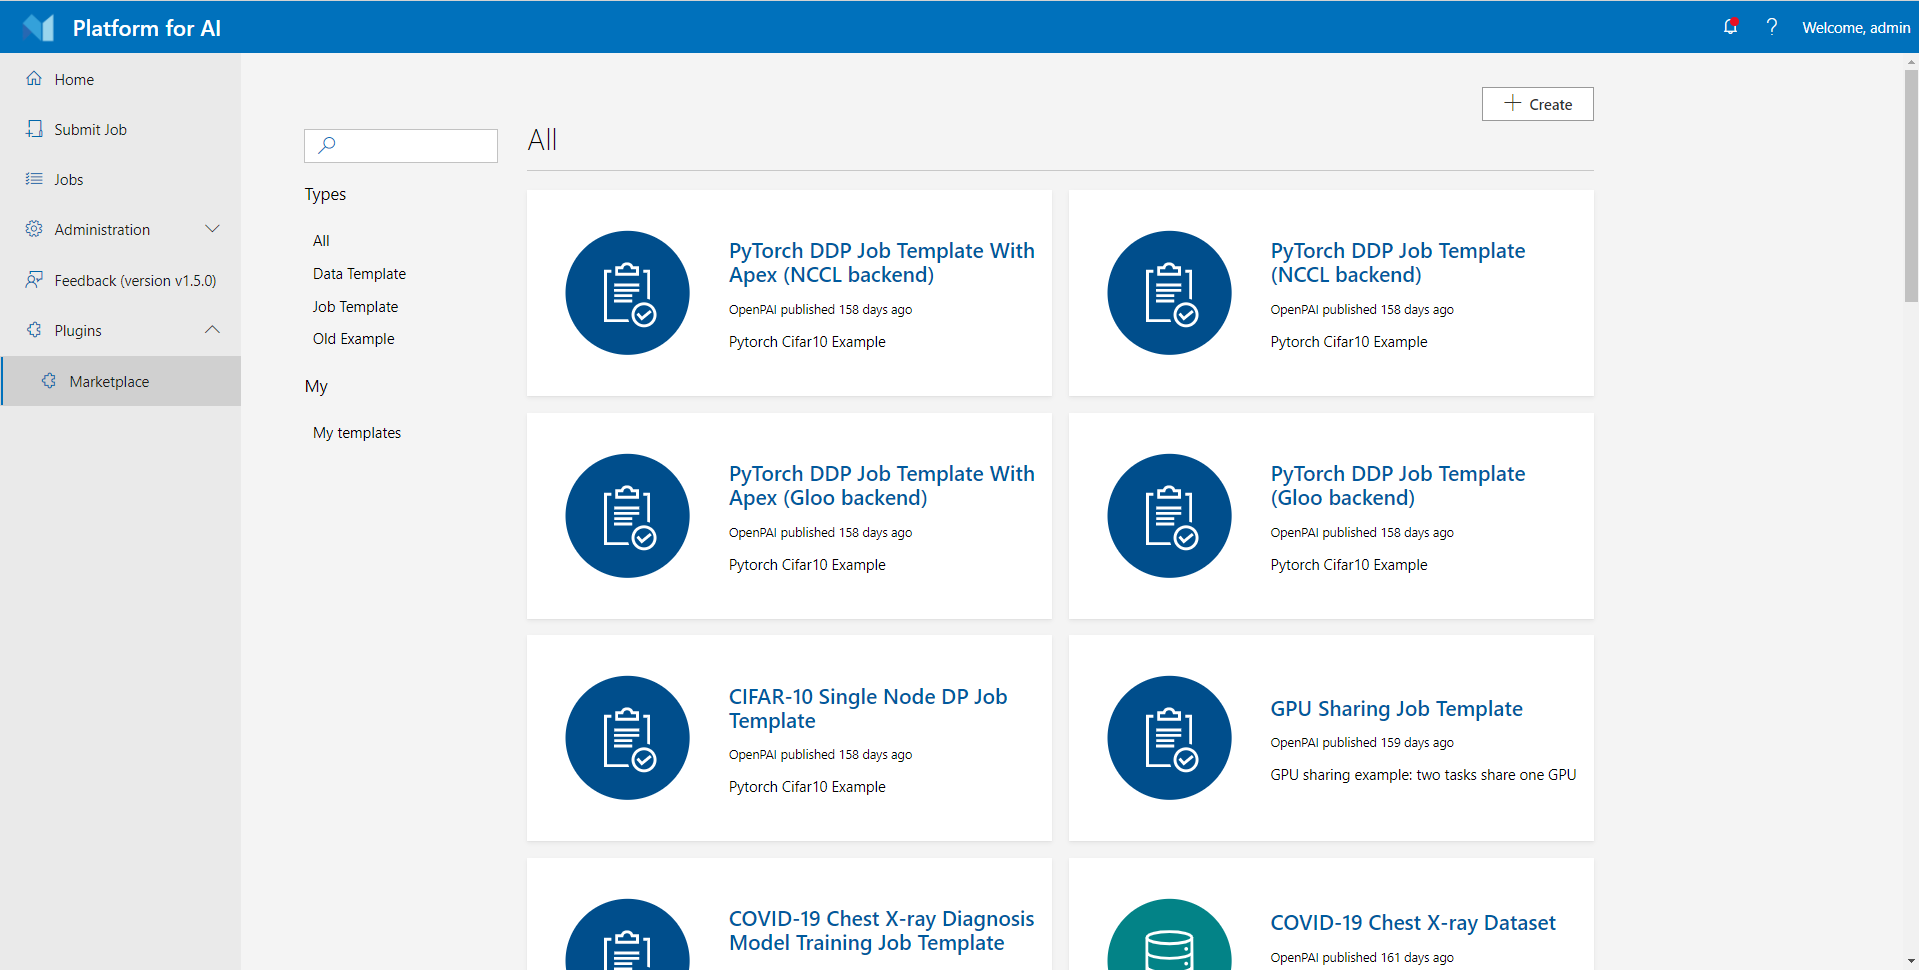Open the notifications bell
This screenshot has width=1919, height=970.
click(x=1730, y=27)
